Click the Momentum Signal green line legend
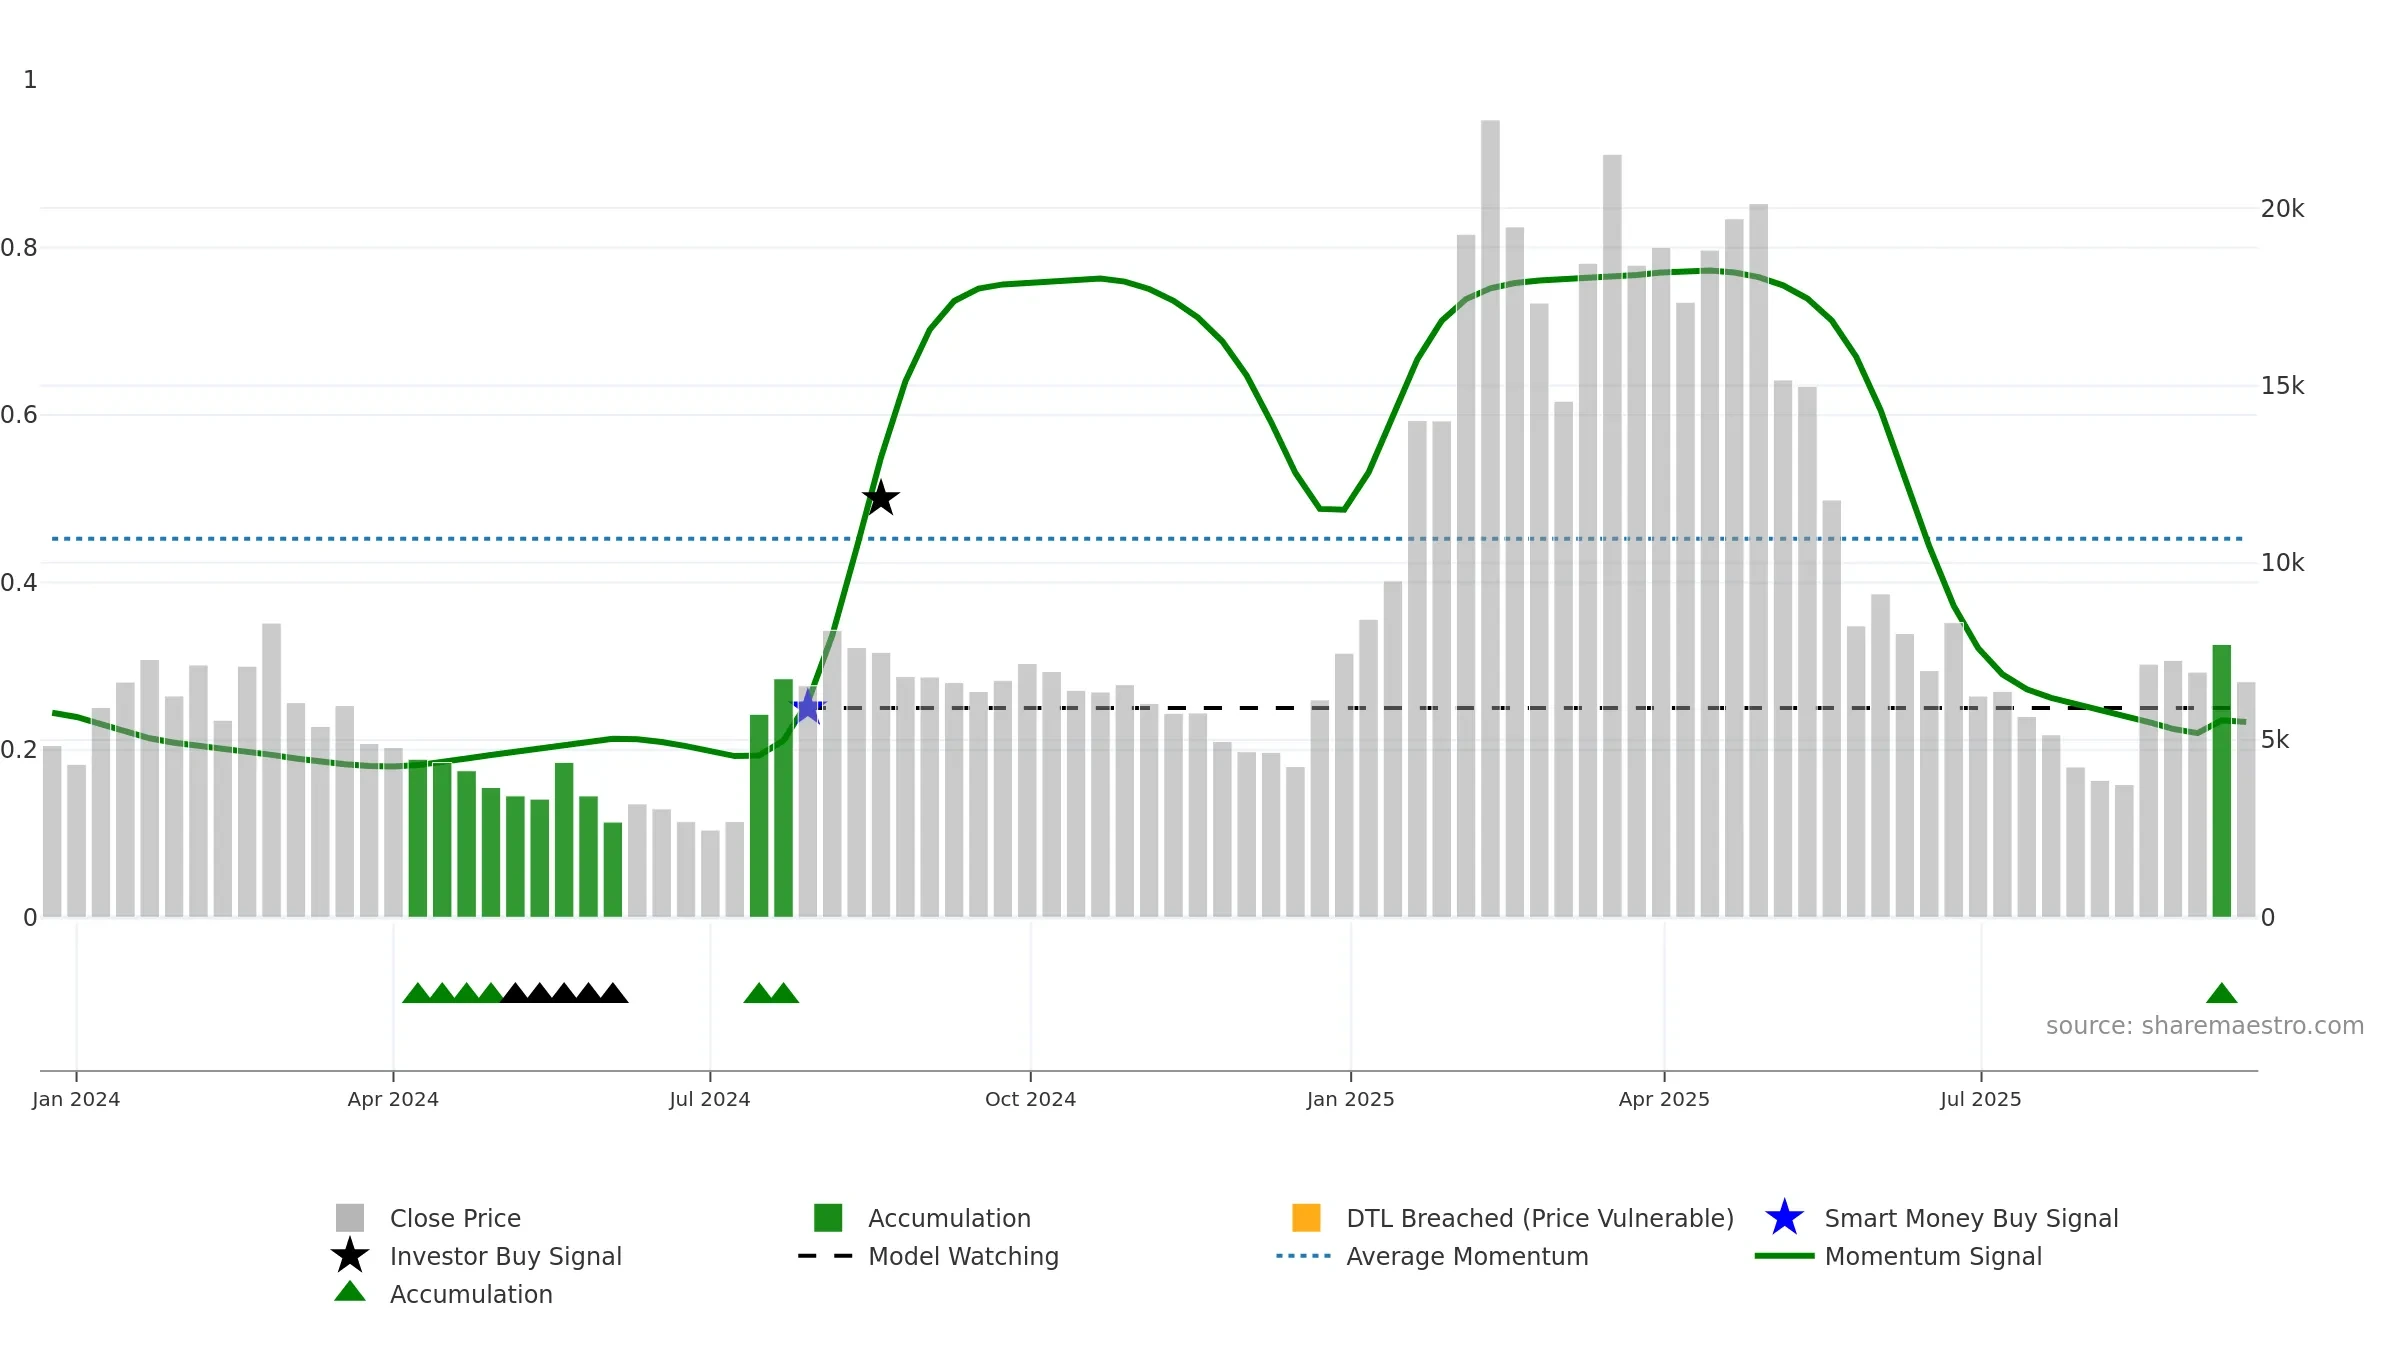 (x=1784, y=1256)
